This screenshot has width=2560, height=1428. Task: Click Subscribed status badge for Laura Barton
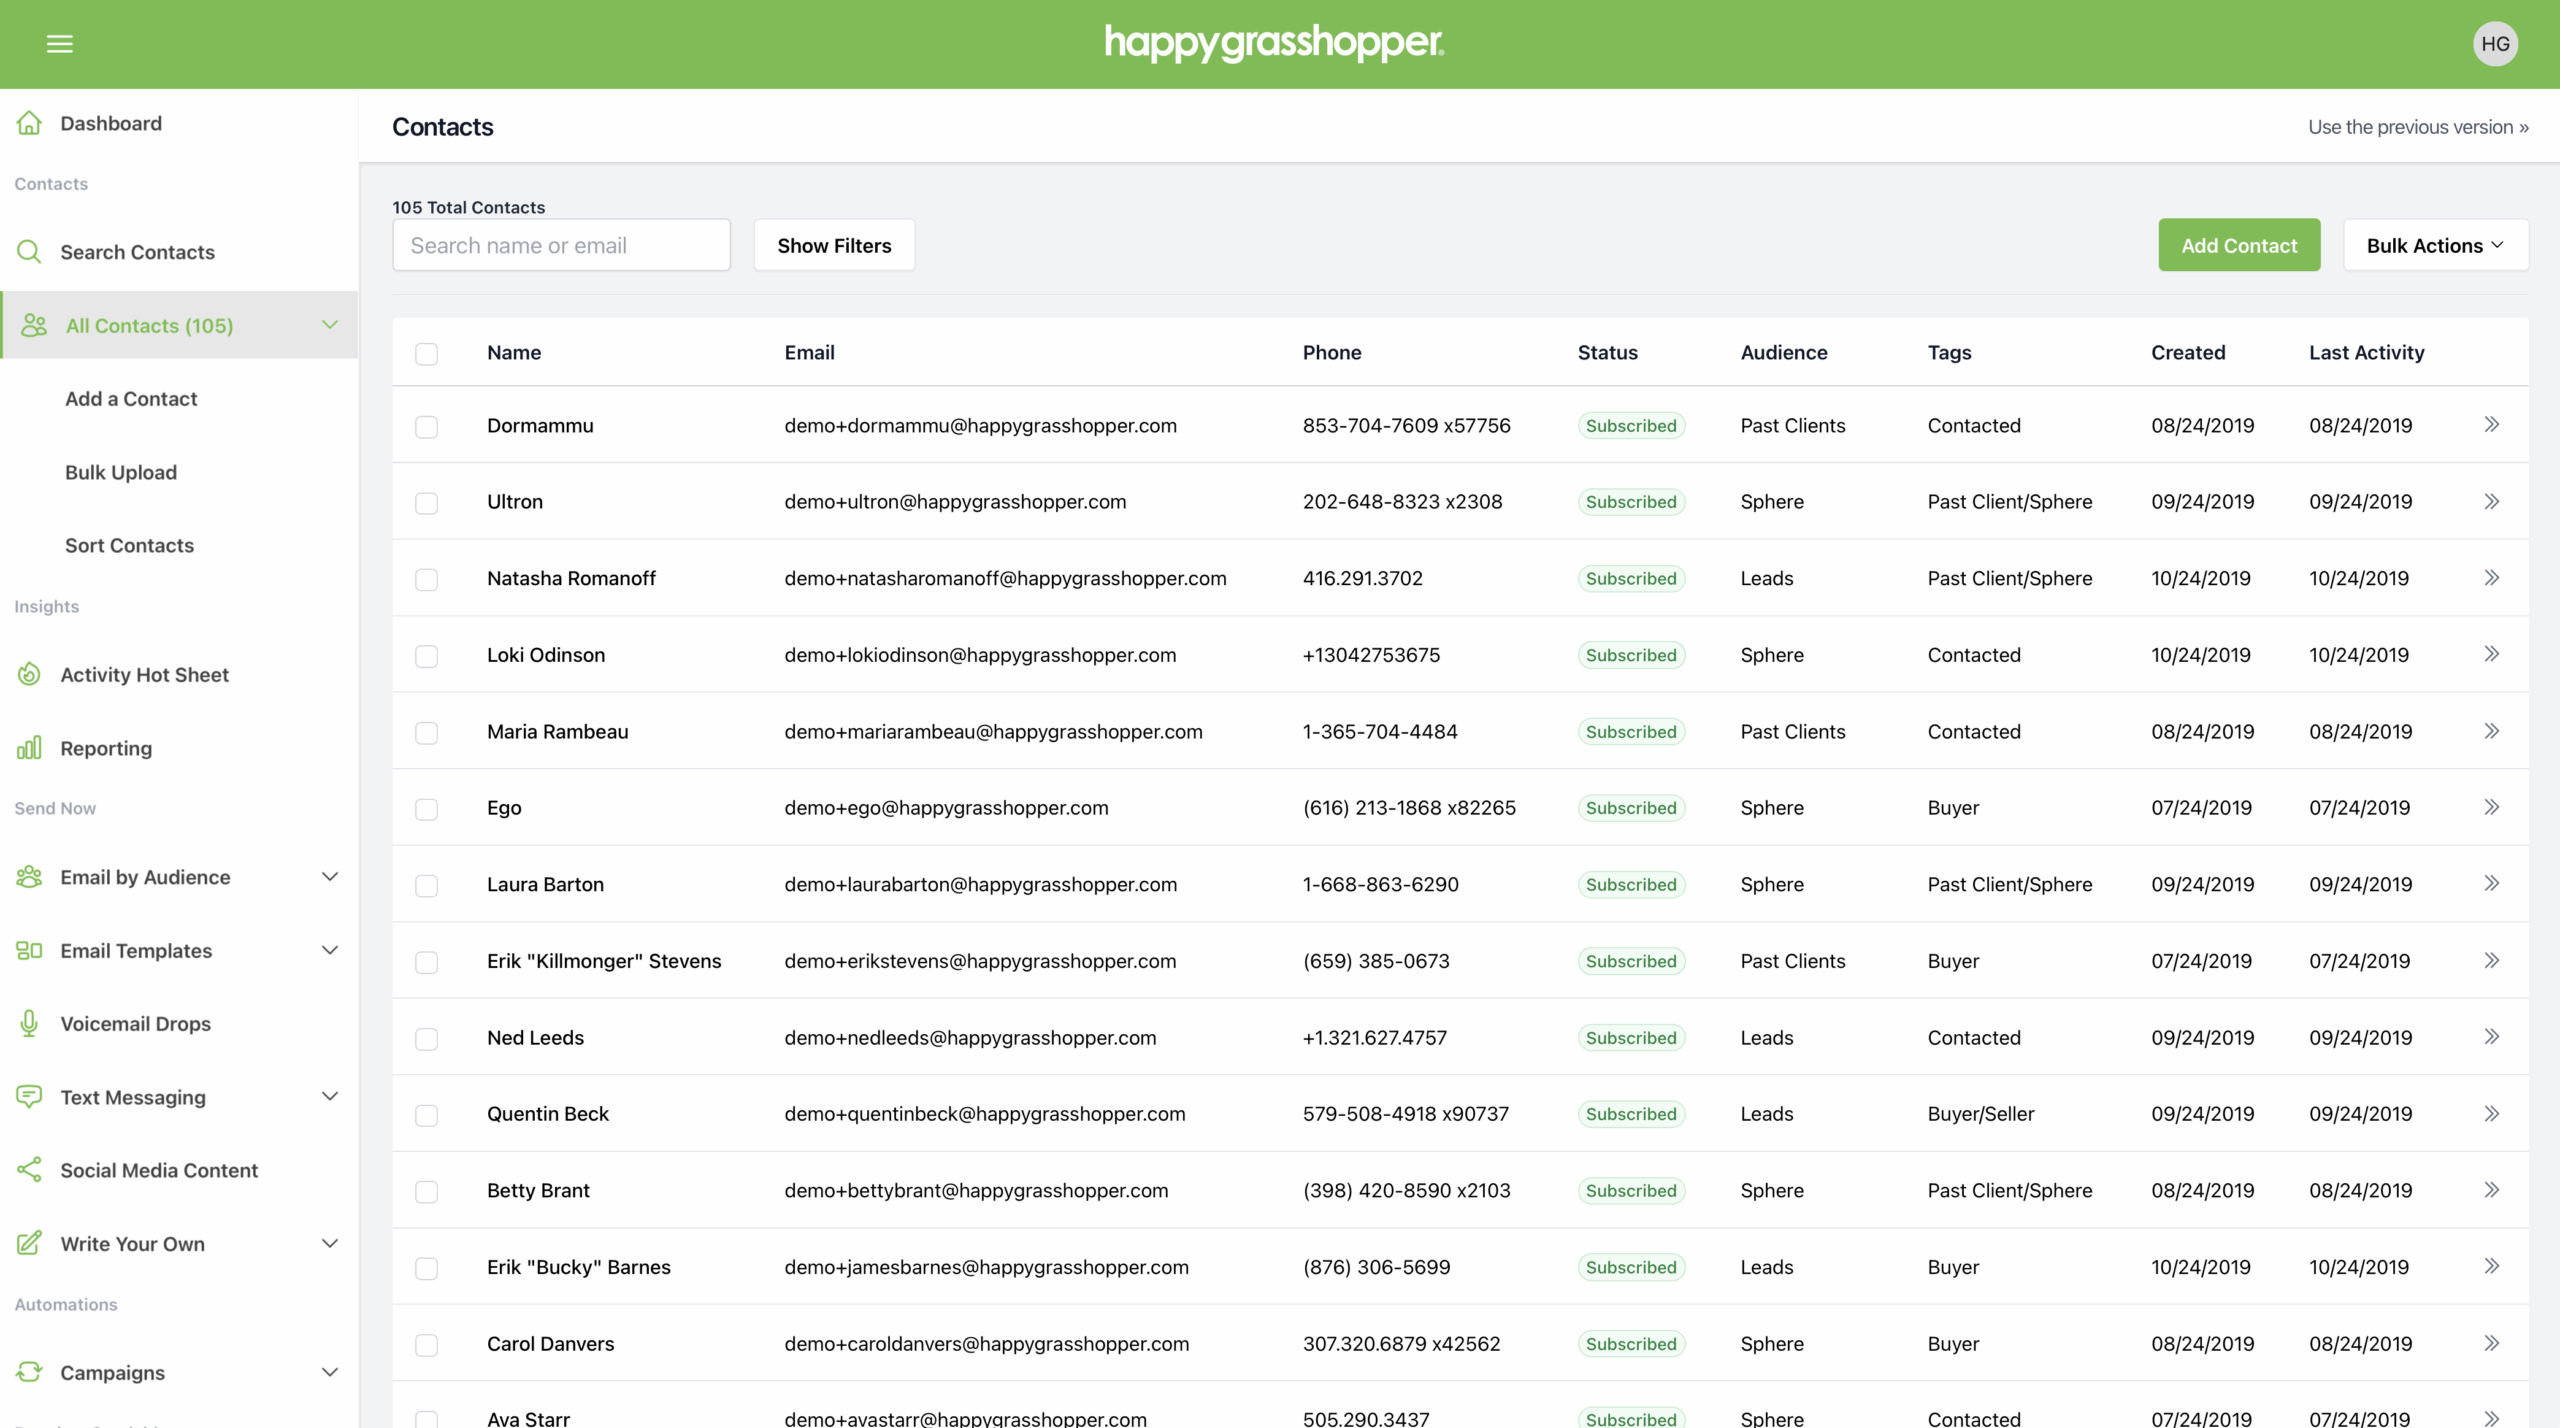point(1631,884)
